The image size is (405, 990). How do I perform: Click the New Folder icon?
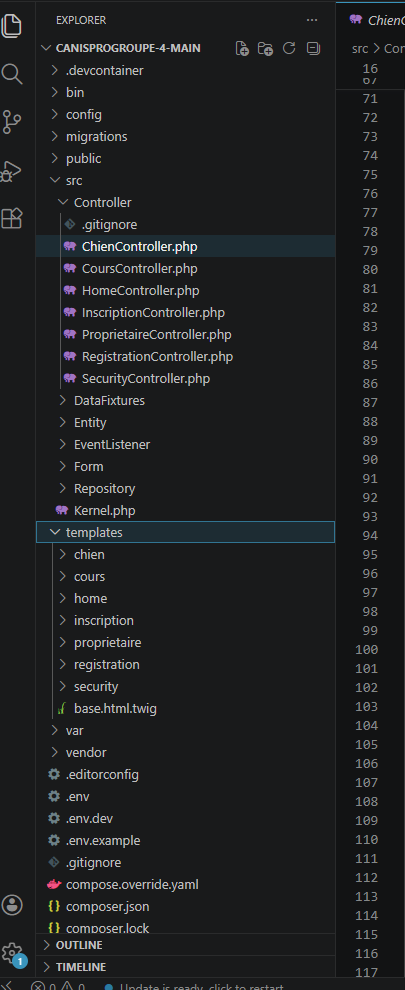click(x=265, y=49)
